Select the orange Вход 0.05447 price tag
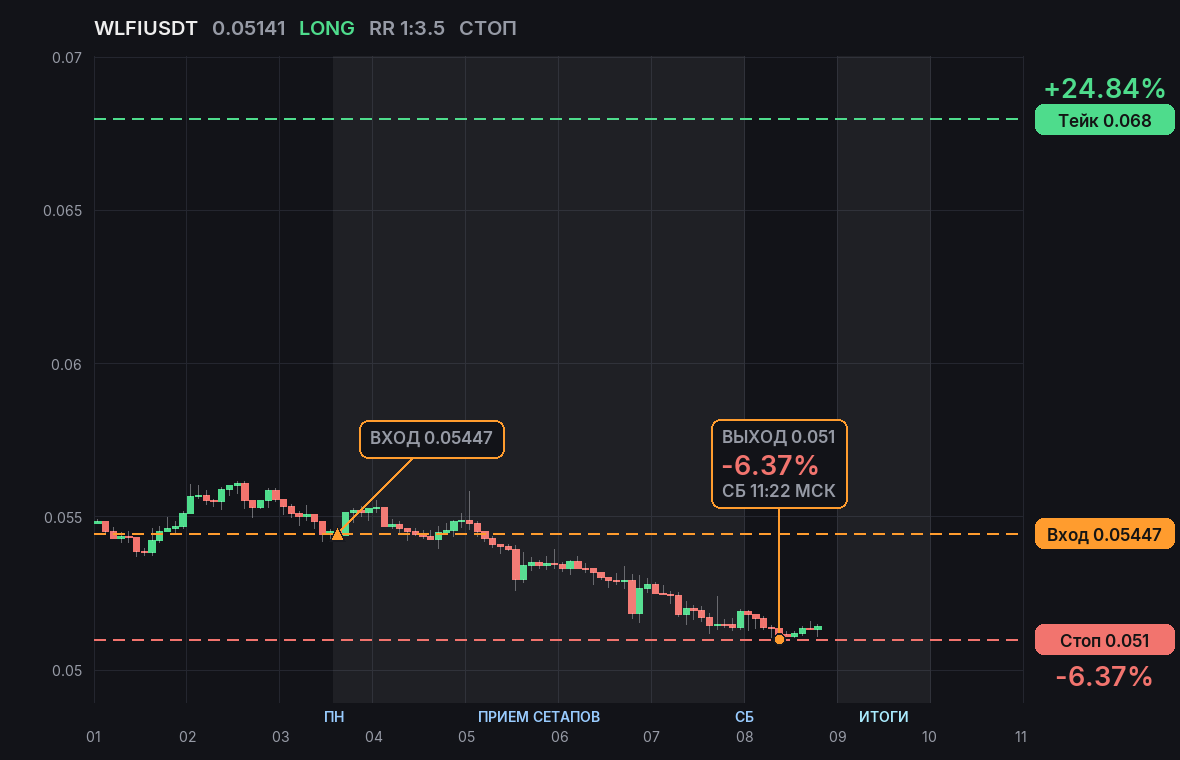Screen dimensions: 1180x760 1104,534
